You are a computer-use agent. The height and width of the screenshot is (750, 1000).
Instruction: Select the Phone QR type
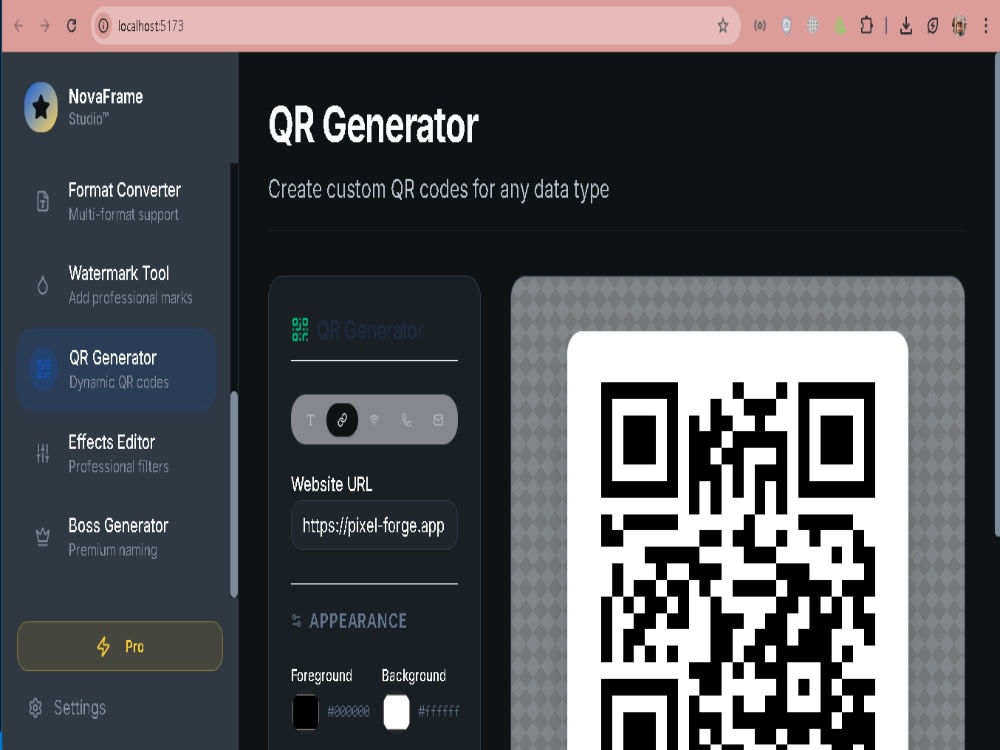click(406, 420)
